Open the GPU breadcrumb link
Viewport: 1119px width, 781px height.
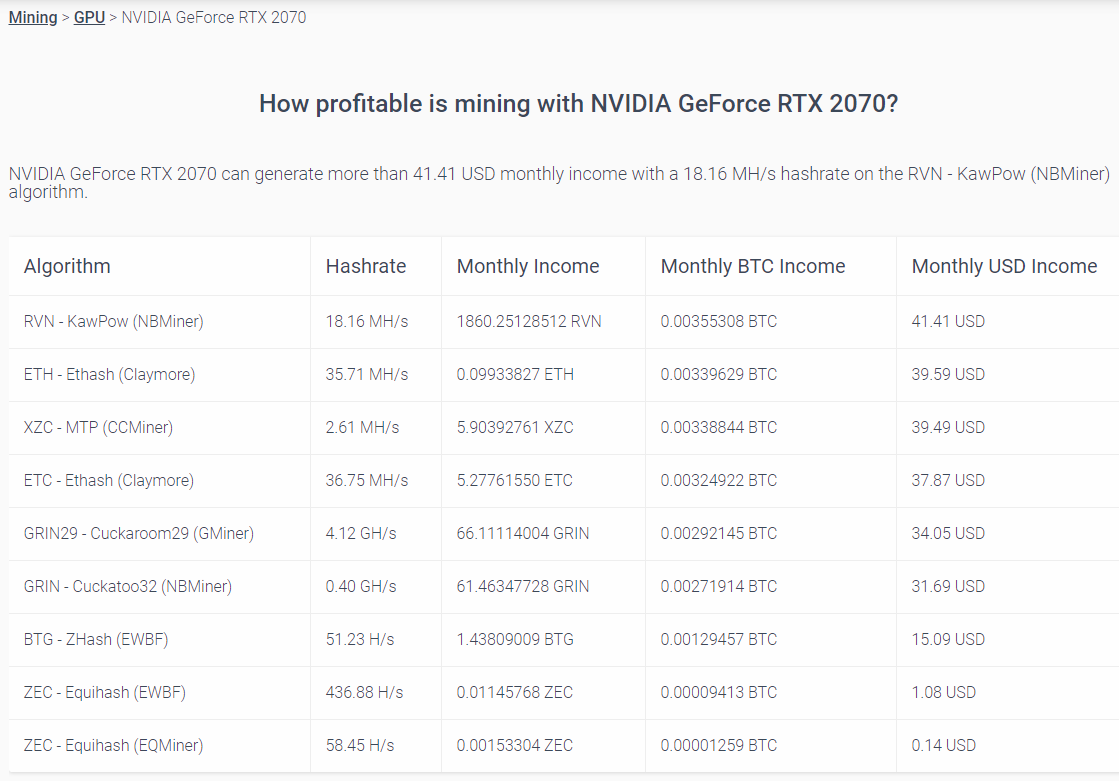coord(89,17)
